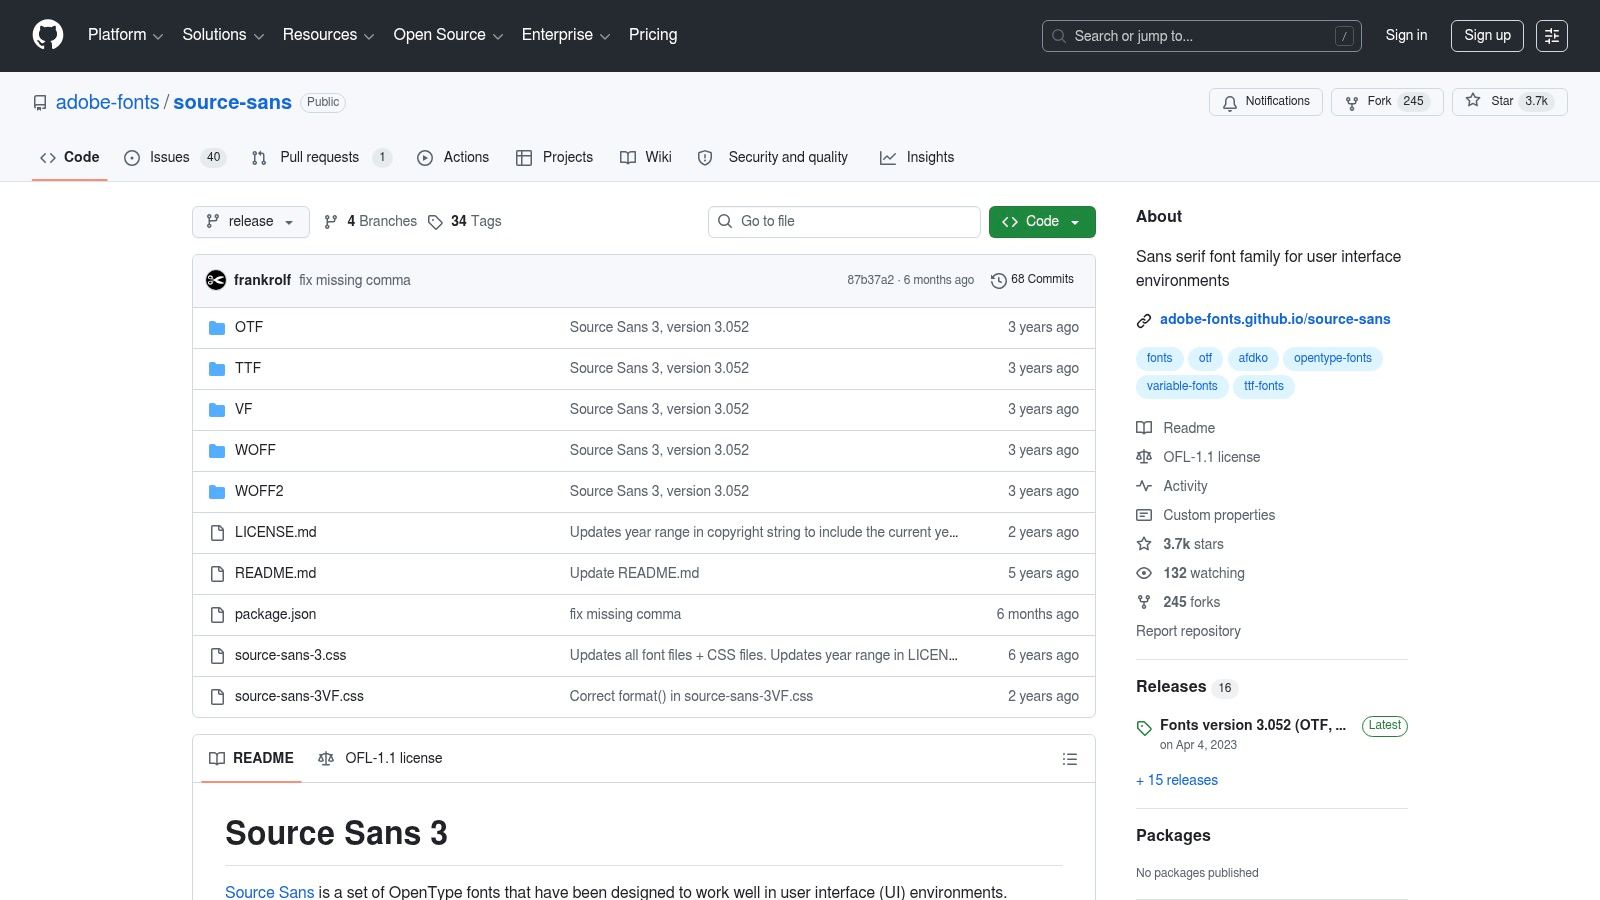This screenshot has height=900, width=1600.
Task: Click the package.json file icon
Action: [x=217, y=615]
